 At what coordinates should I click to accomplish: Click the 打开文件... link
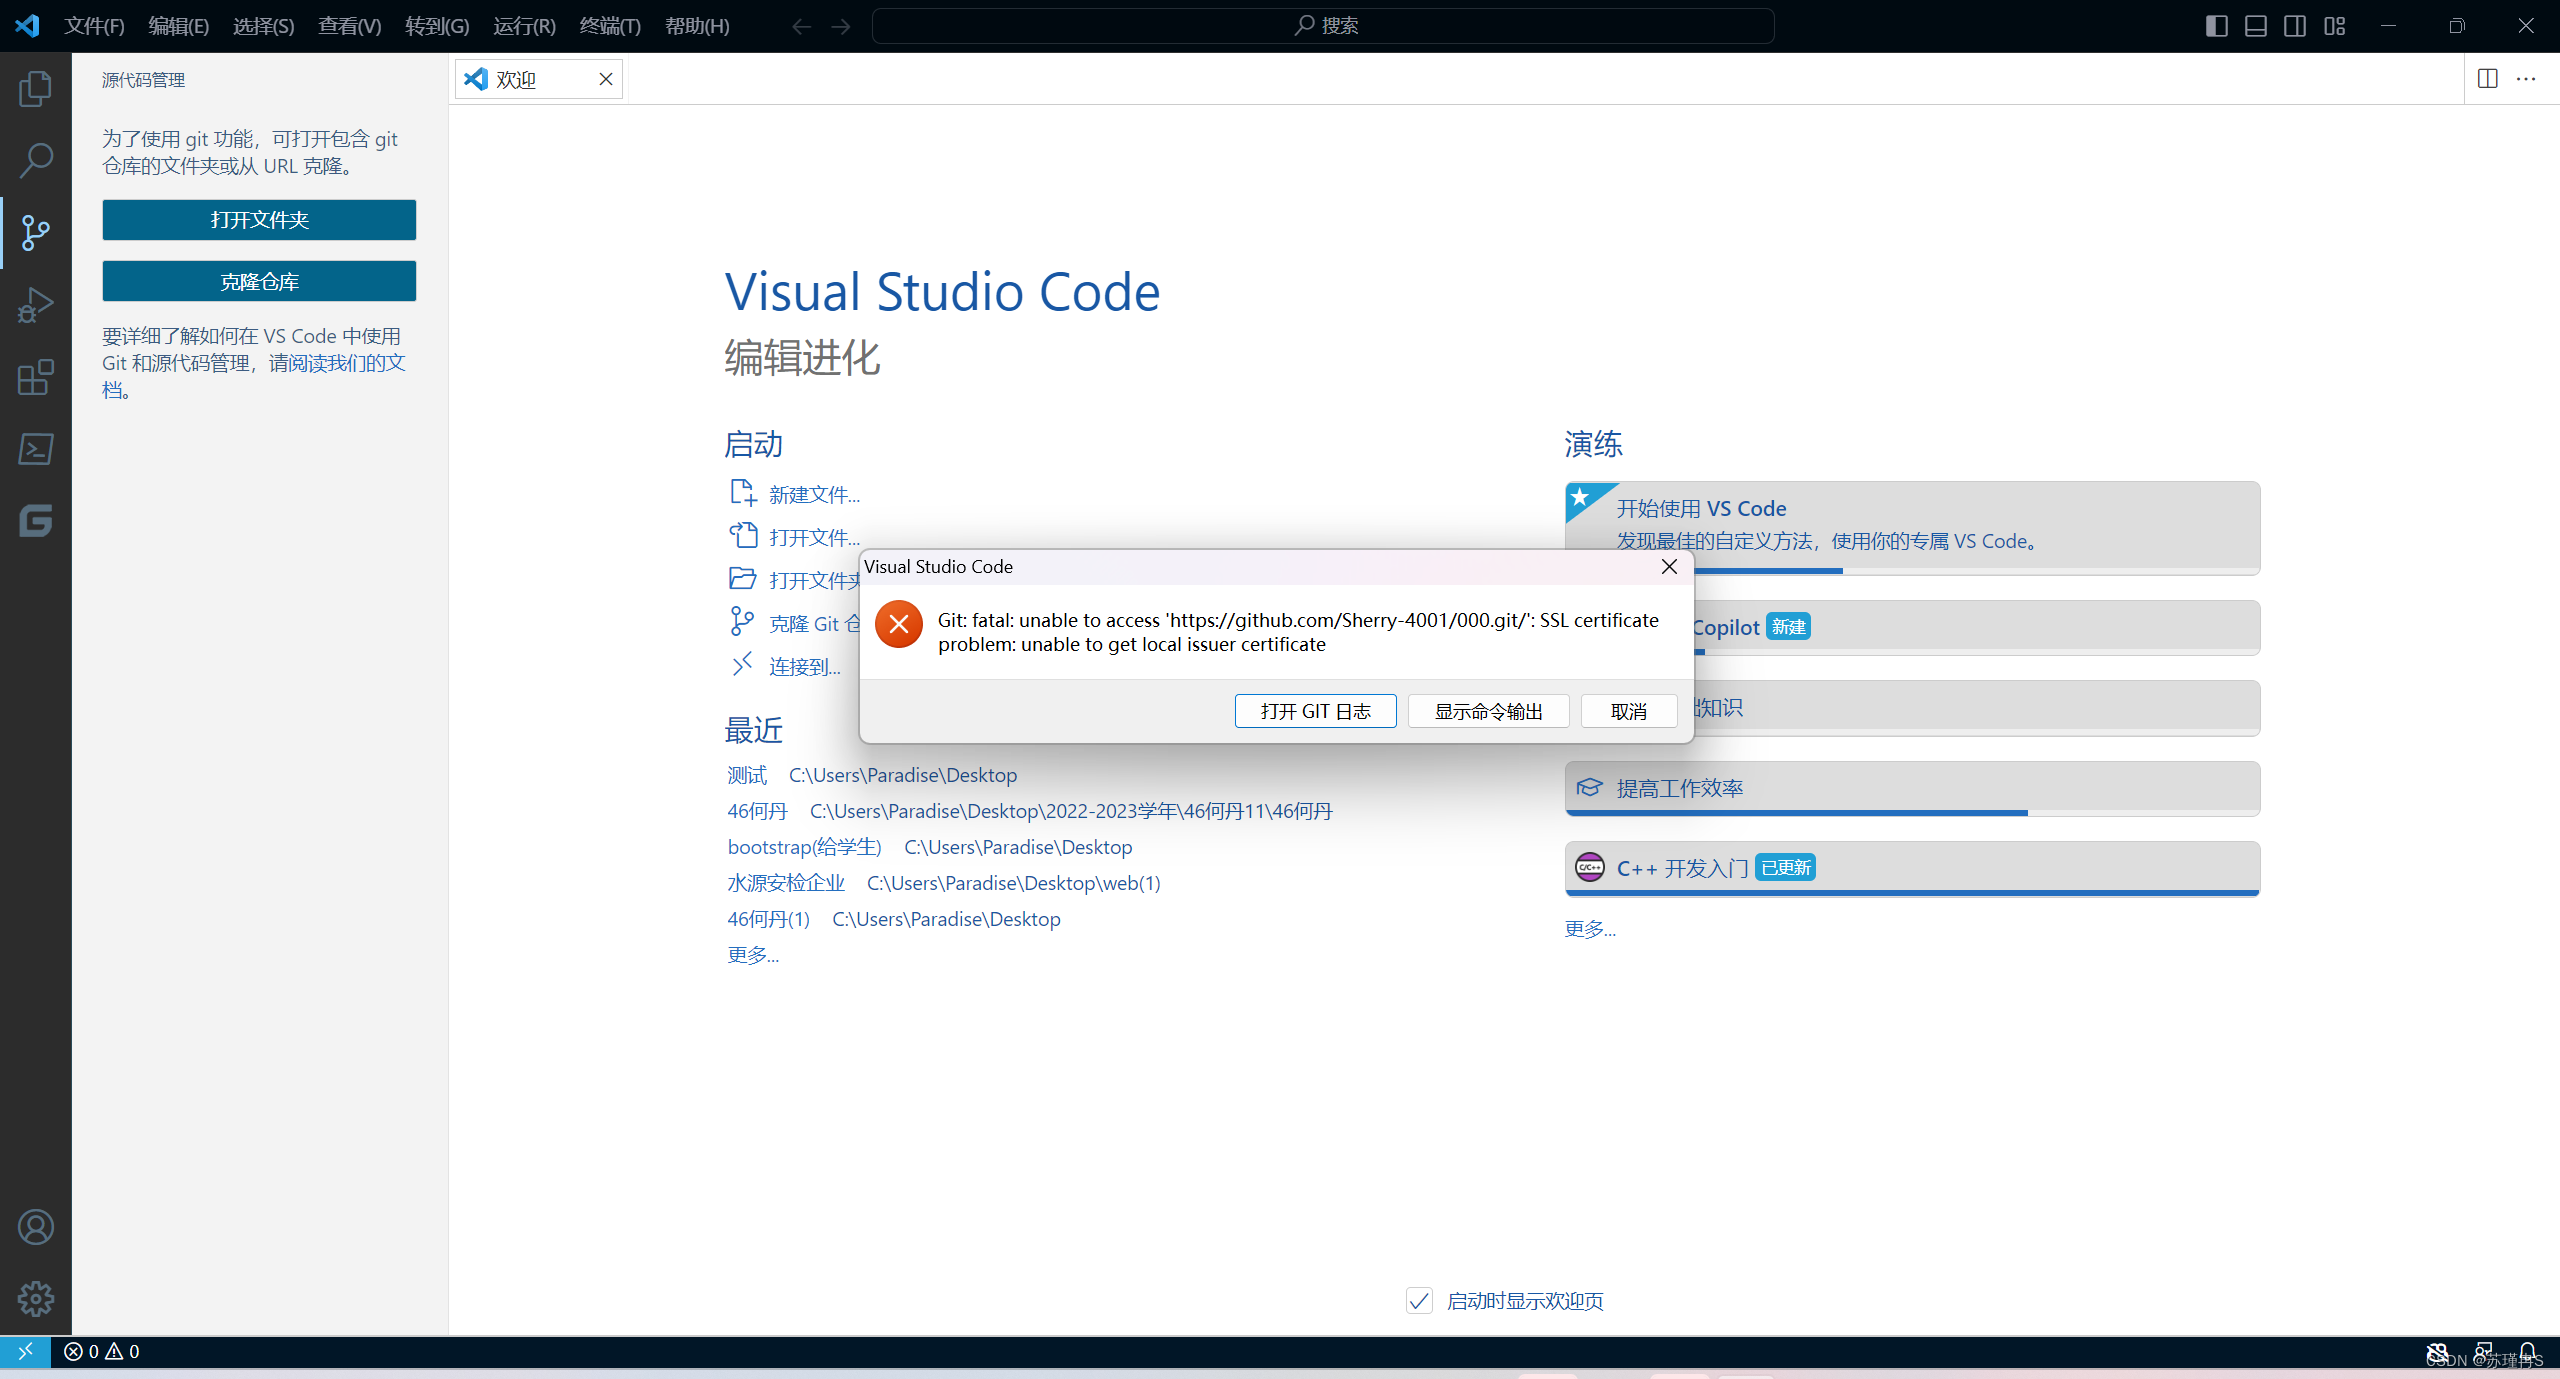814,538
